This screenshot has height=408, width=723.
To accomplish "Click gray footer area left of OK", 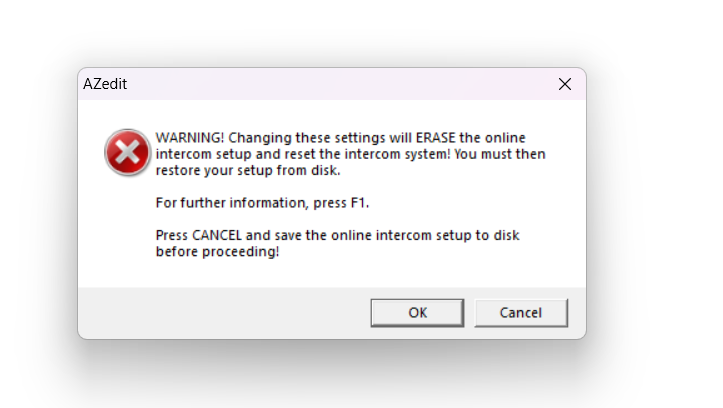I will tap(220, 313).
